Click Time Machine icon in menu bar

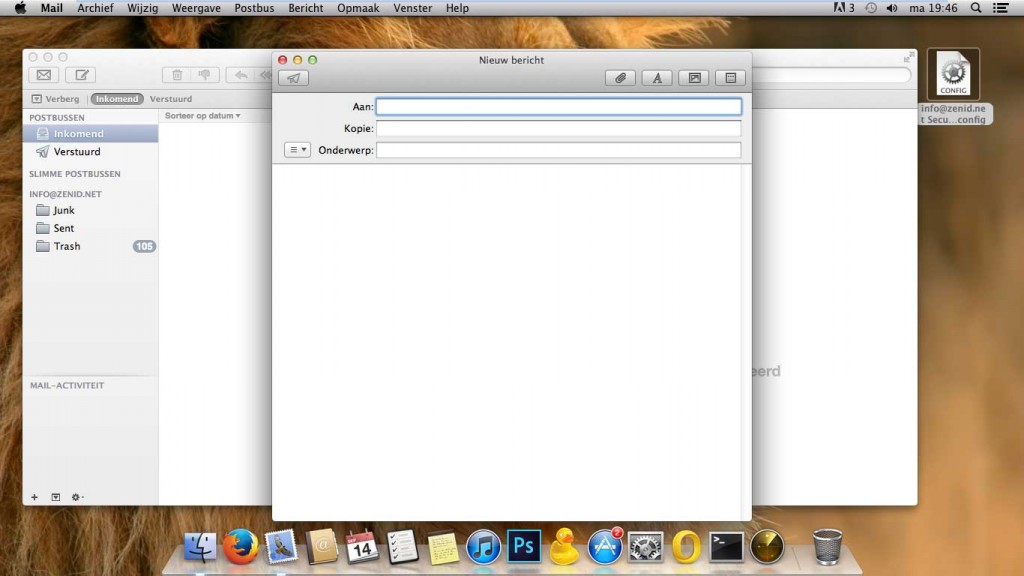(x=871, y=8)
